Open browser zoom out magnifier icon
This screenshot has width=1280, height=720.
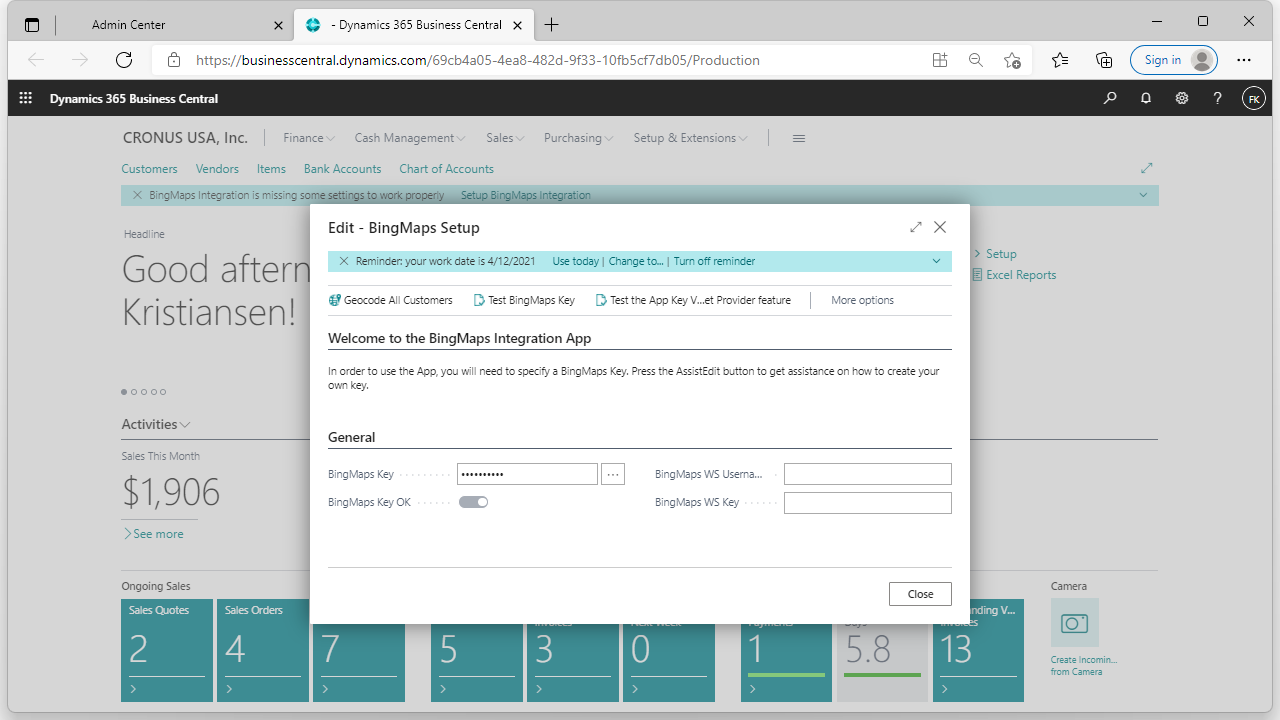975,60
